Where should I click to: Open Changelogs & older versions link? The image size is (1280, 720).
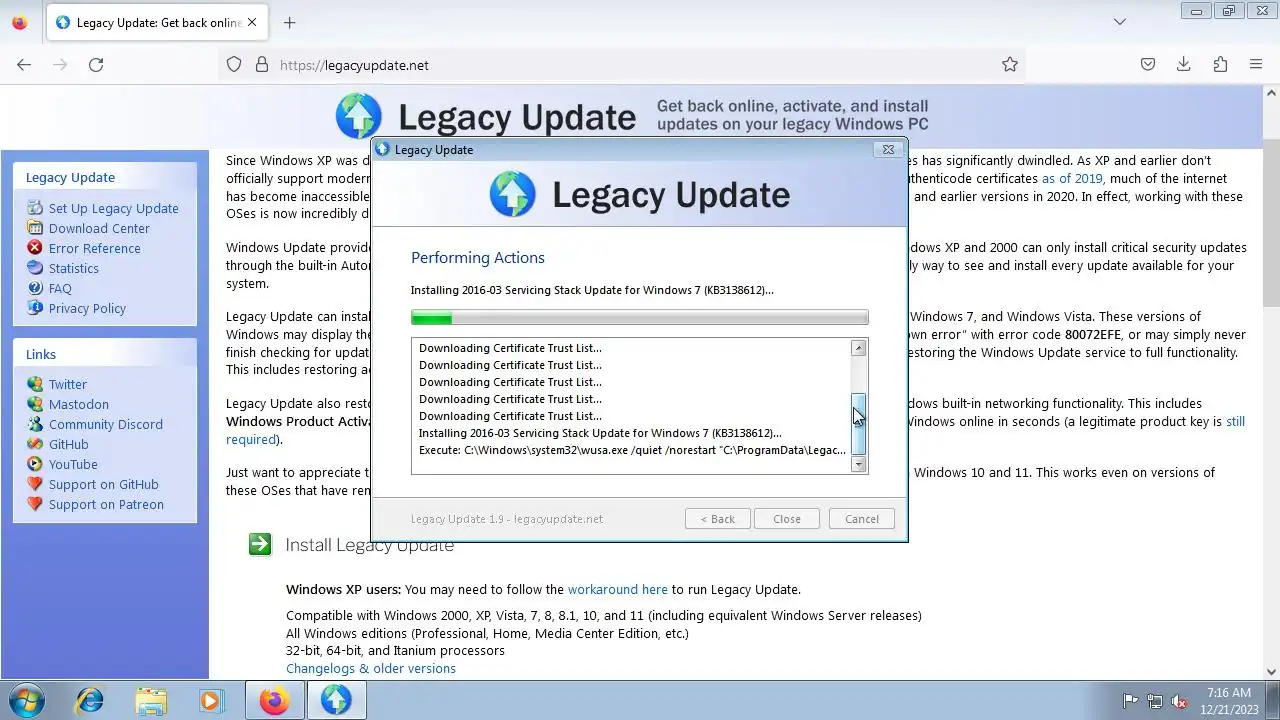pos(371,668)
